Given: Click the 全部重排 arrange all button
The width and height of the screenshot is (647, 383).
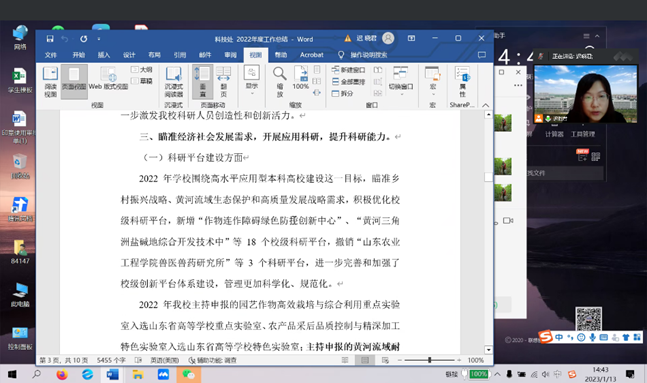Looking at the screenshot, I should tap(349, 82).
